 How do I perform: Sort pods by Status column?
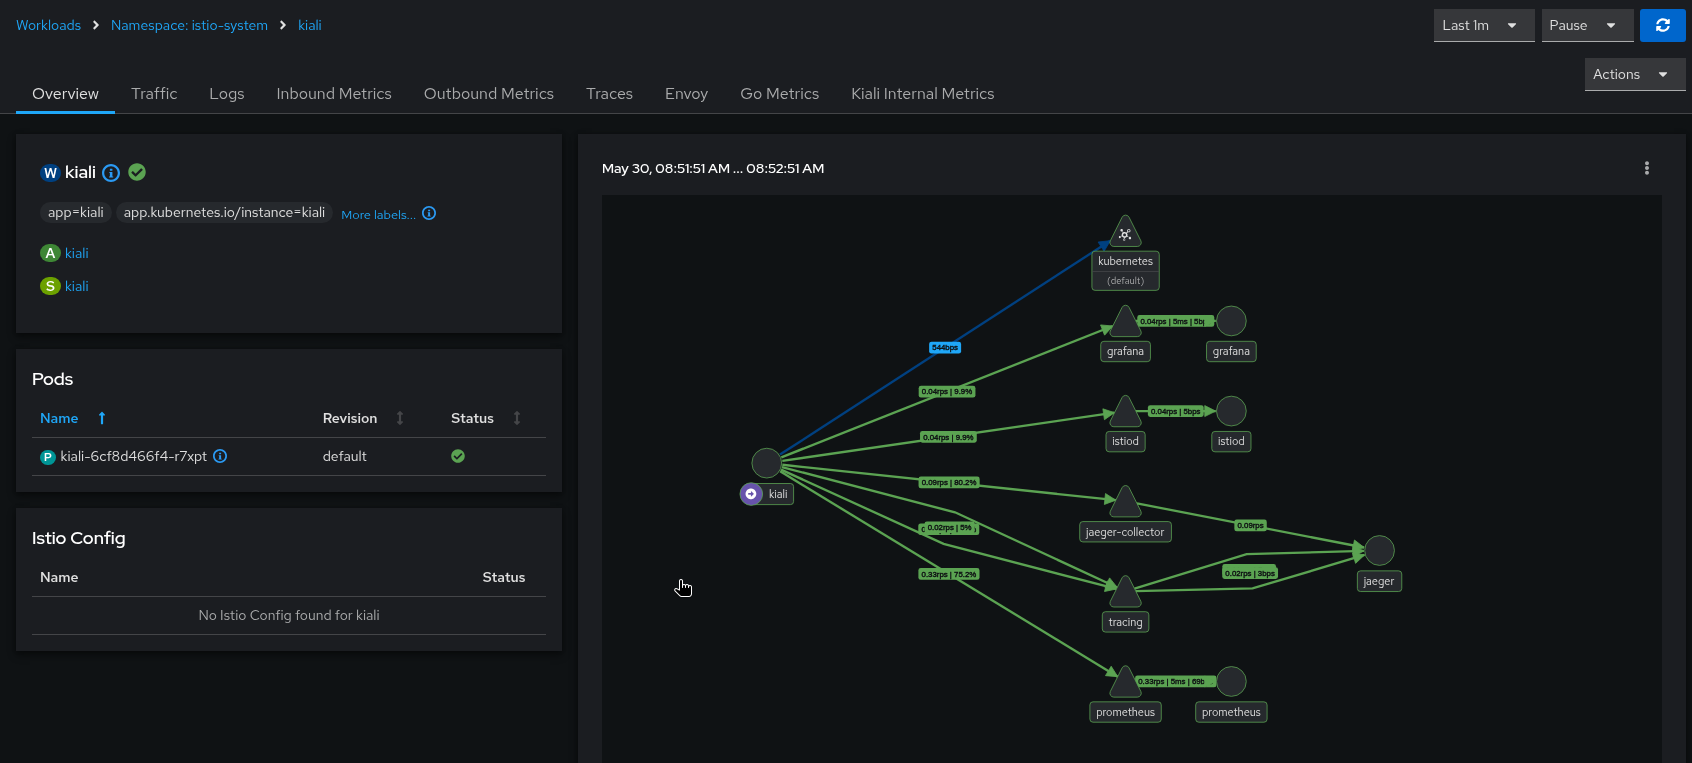[472, 418]
